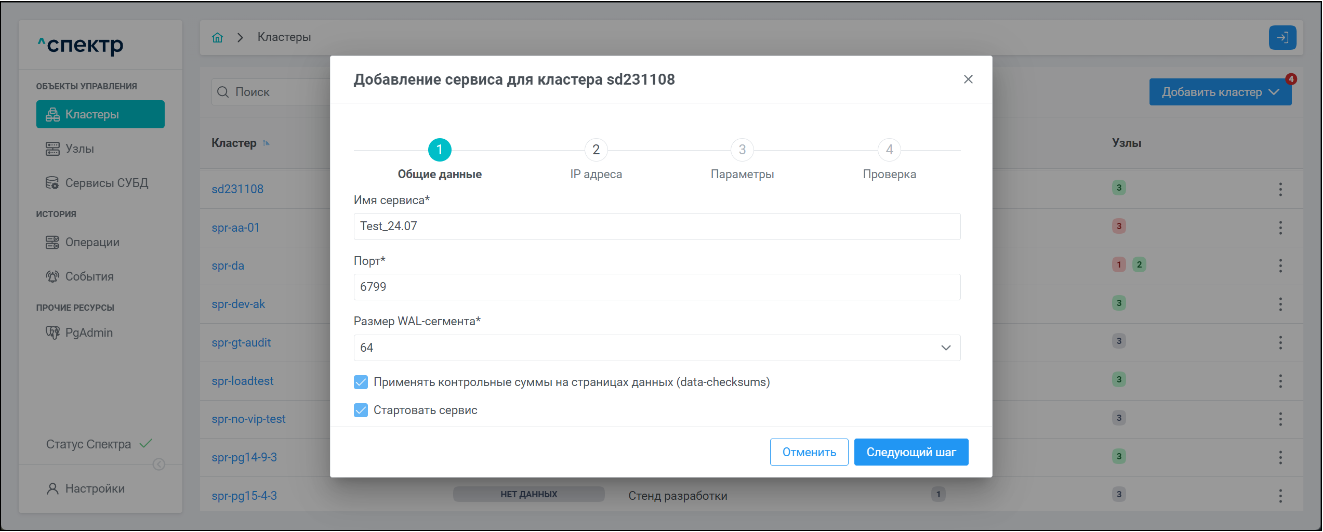Viewport: 1323px width, 532px height.
Task: Click the cluster column sort icon
Action: coord(267,144)
